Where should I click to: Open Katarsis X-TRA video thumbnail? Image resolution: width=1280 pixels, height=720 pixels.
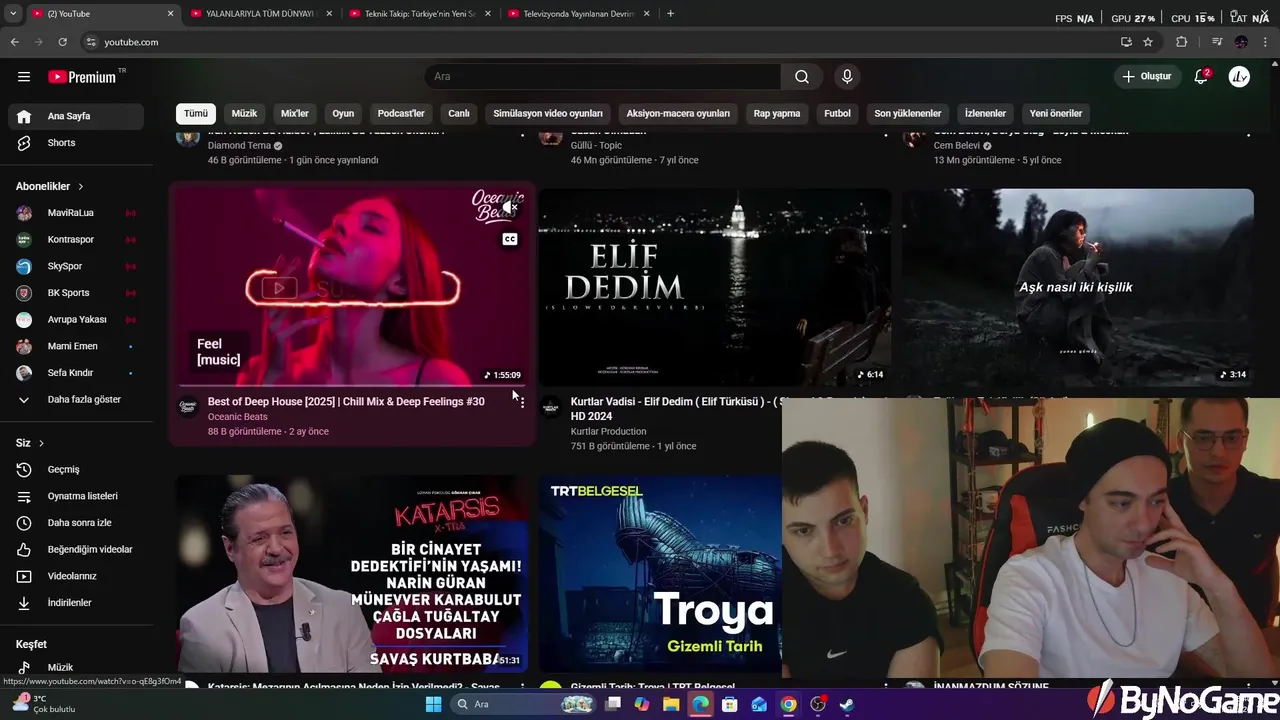(x=351, y=574)
